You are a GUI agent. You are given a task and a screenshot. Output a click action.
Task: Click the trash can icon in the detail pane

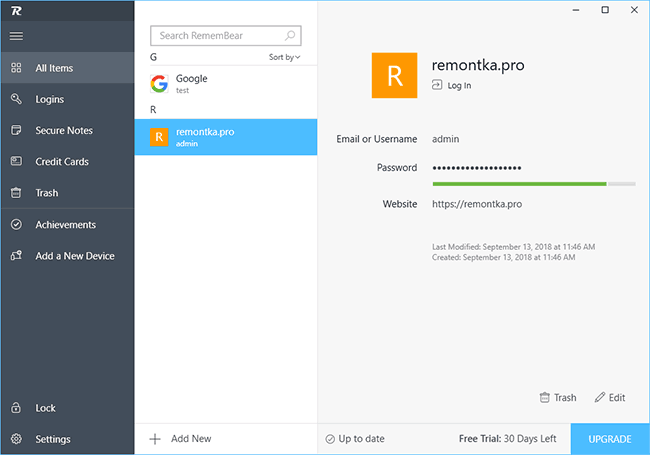pyautogui.click(x=544, y=397)
